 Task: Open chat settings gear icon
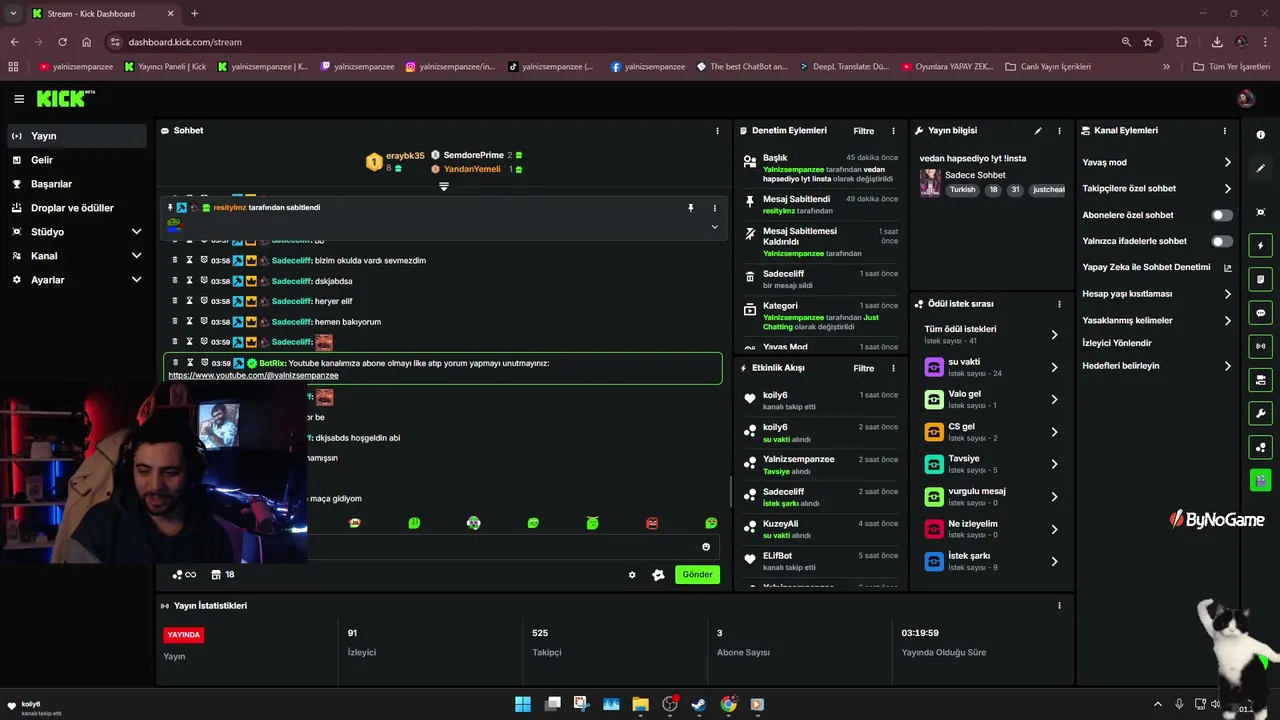point(632,575)
